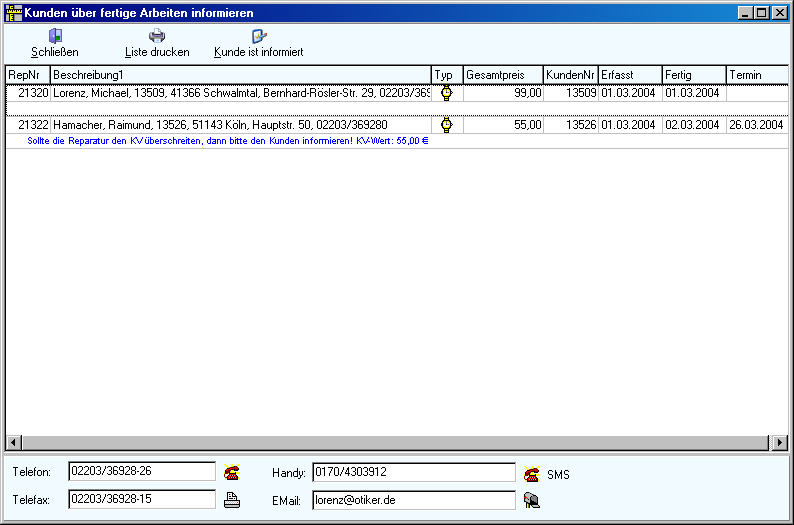Click the Telefax number field

(x=141, y=498)
